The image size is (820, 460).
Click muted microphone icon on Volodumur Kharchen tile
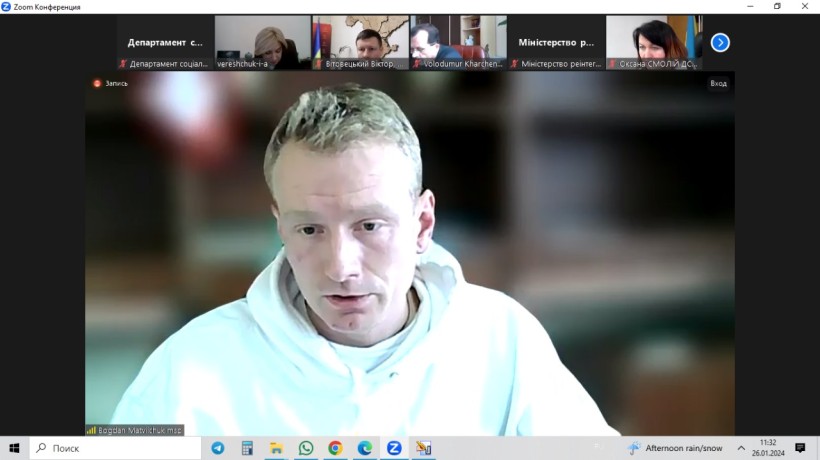click(416, 64)
